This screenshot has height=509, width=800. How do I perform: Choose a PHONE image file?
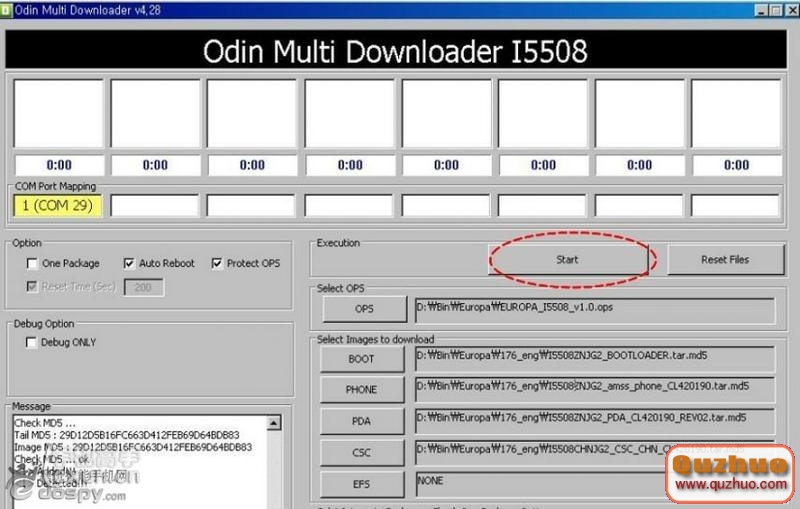point(361,390)
